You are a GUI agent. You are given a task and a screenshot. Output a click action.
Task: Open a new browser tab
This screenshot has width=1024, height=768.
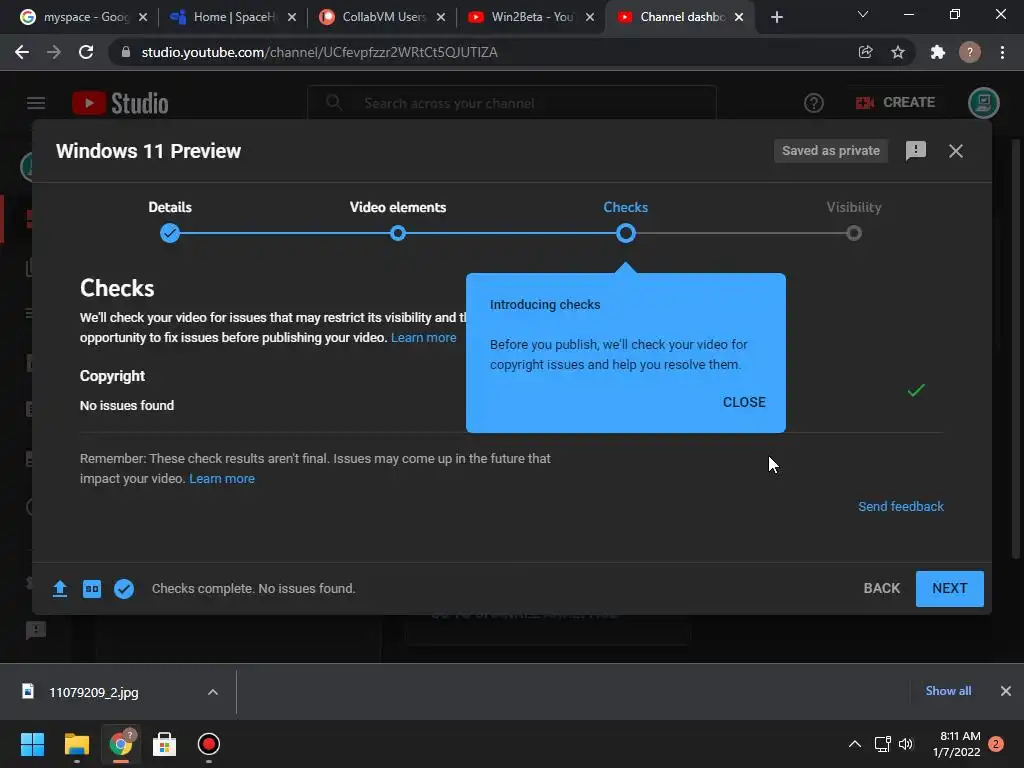pos(776,17)
